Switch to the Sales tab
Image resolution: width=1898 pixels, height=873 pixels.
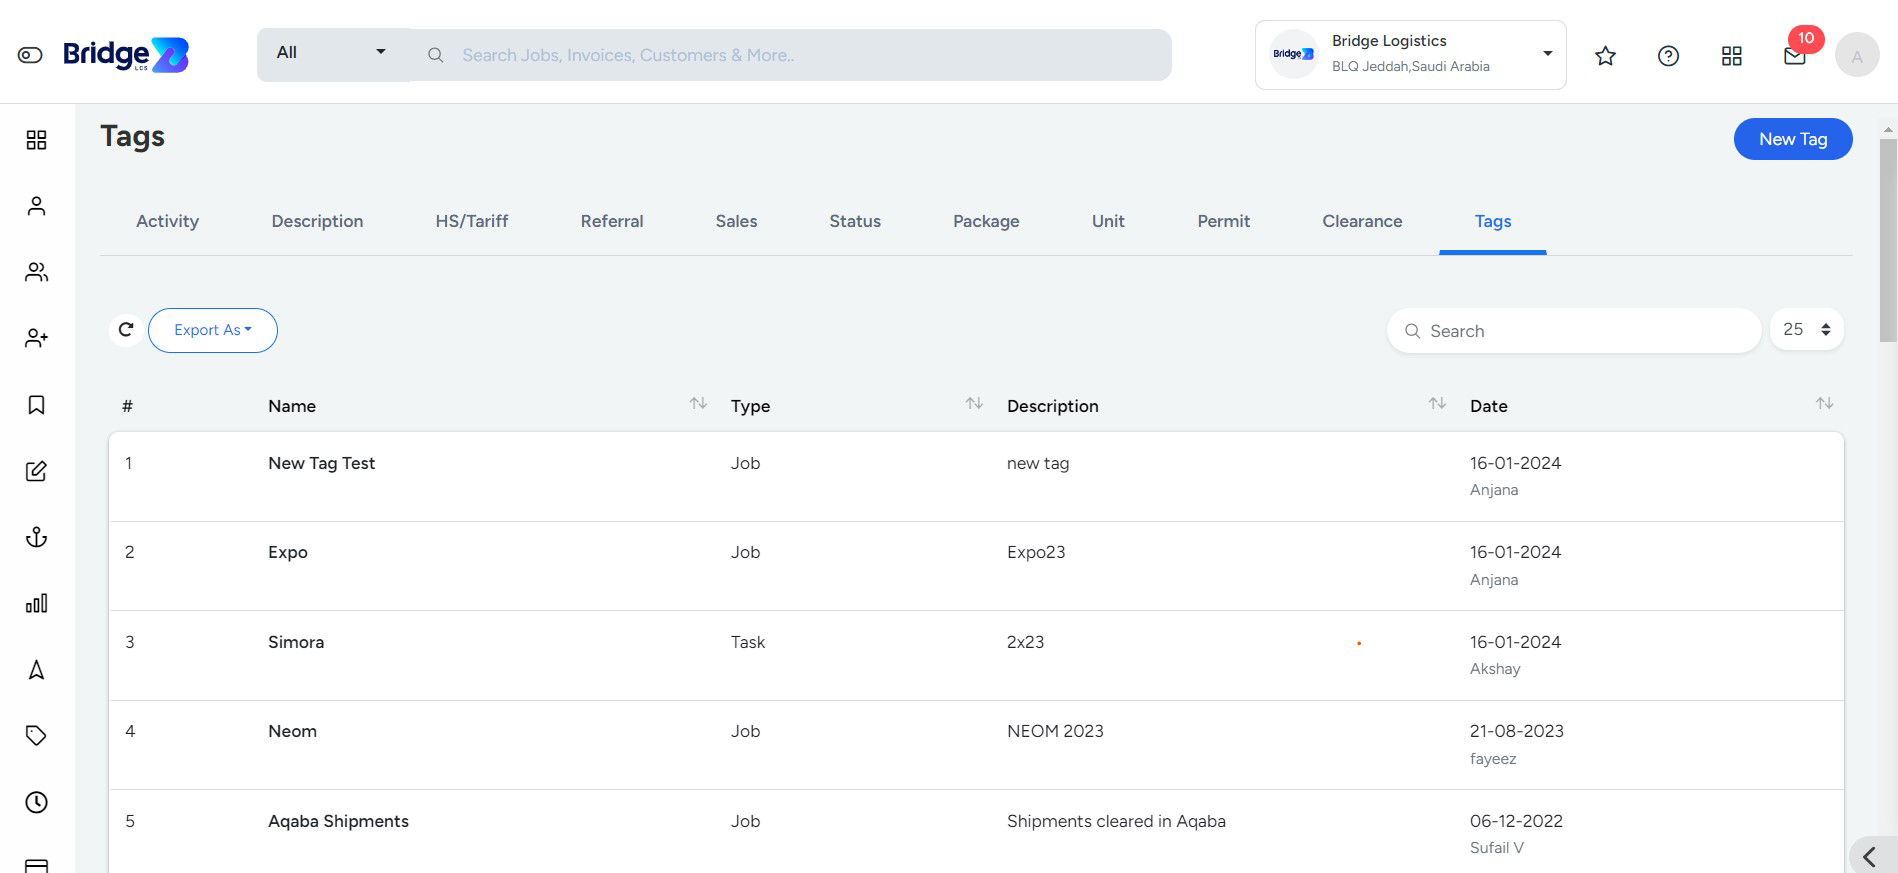coord(736,221)
